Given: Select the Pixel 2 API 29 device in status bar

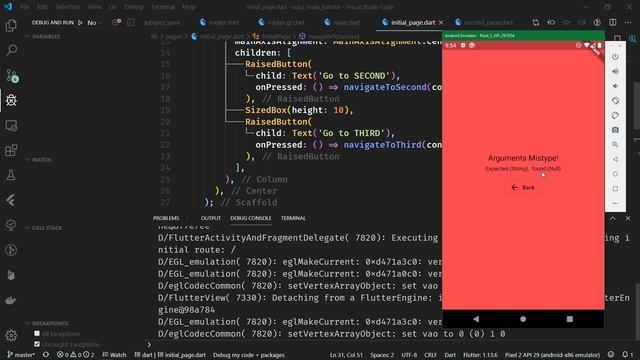Looking at the screenshot, I should tap(552, 355).
